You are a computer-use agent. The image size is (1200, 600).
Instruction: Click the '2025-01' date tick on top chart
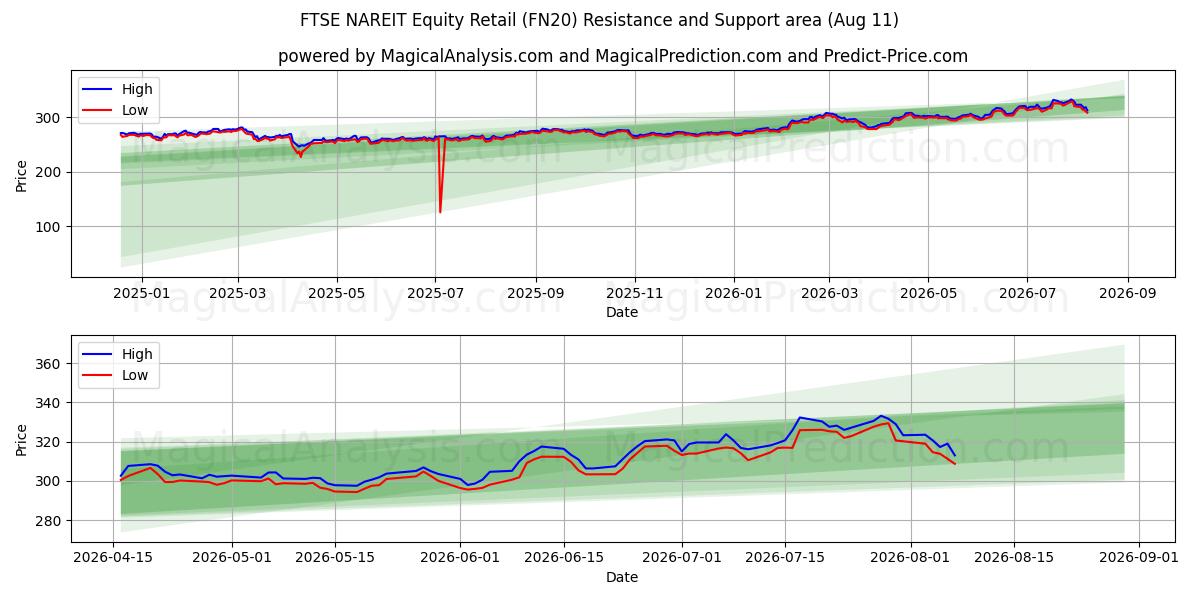[141, 294]
